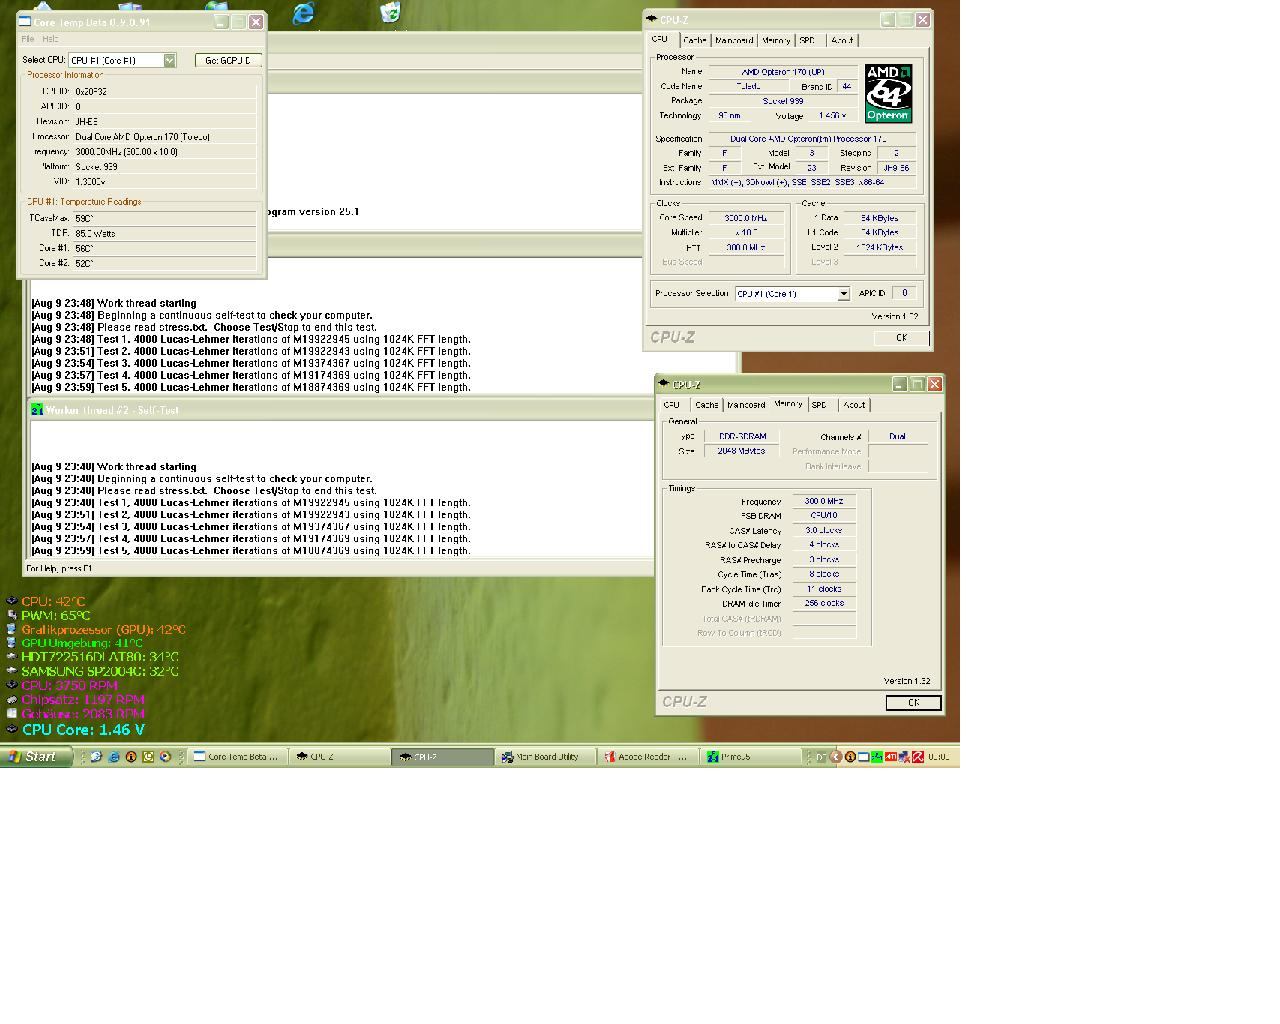1280x1024 pixels.
Task: Click the icon beside SAMSUNG SP2004C reading
Action: 12,671
